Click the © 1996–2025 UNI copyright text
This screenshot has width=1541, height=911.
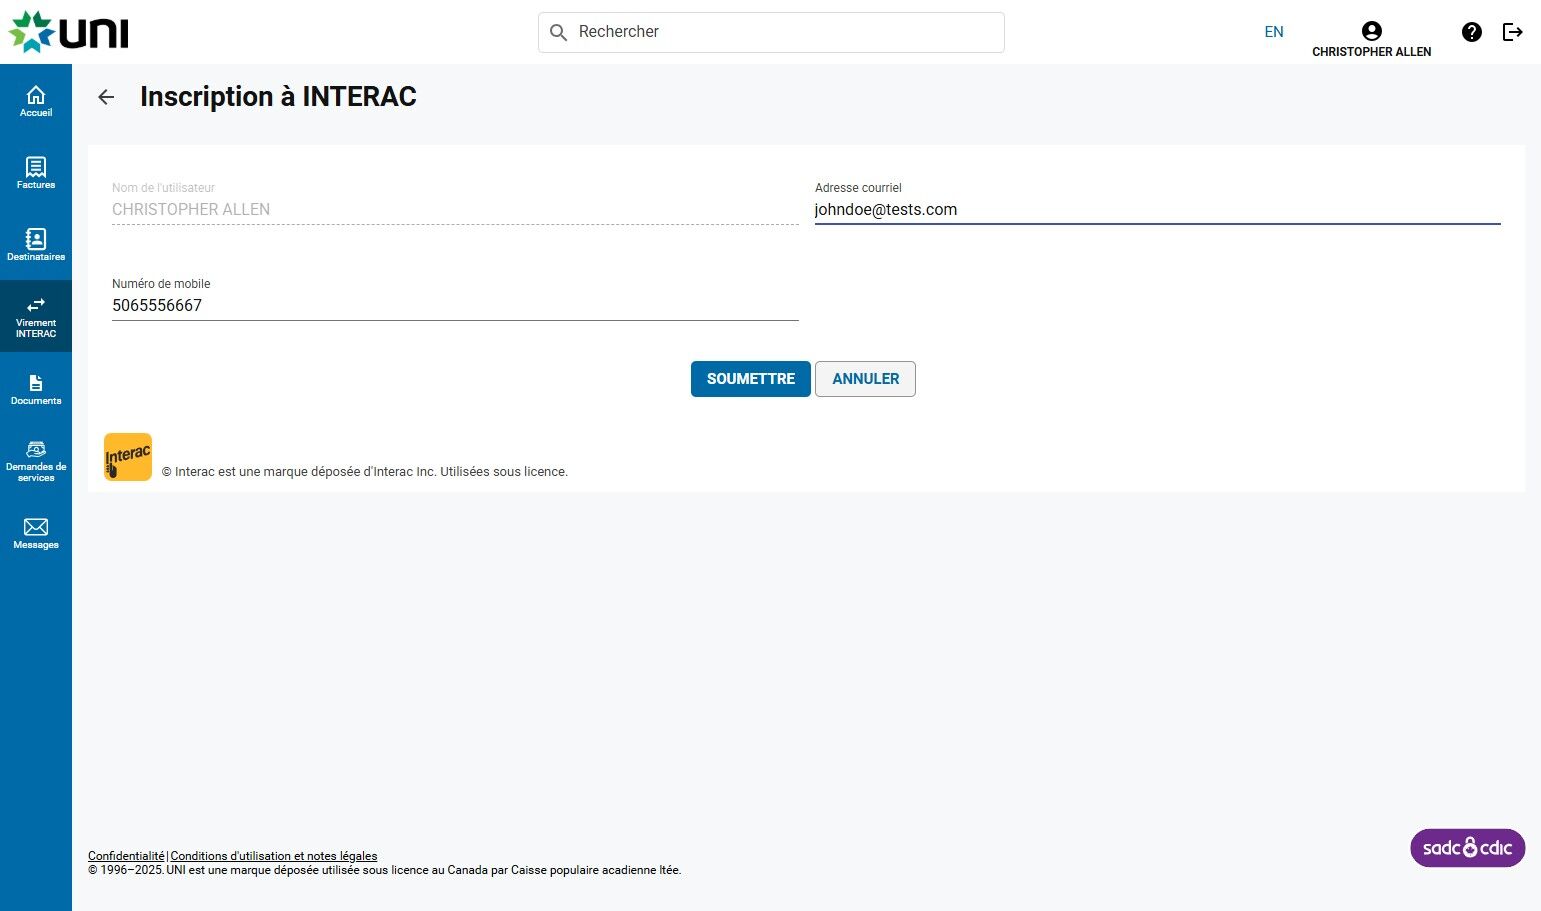pos(385,870)
